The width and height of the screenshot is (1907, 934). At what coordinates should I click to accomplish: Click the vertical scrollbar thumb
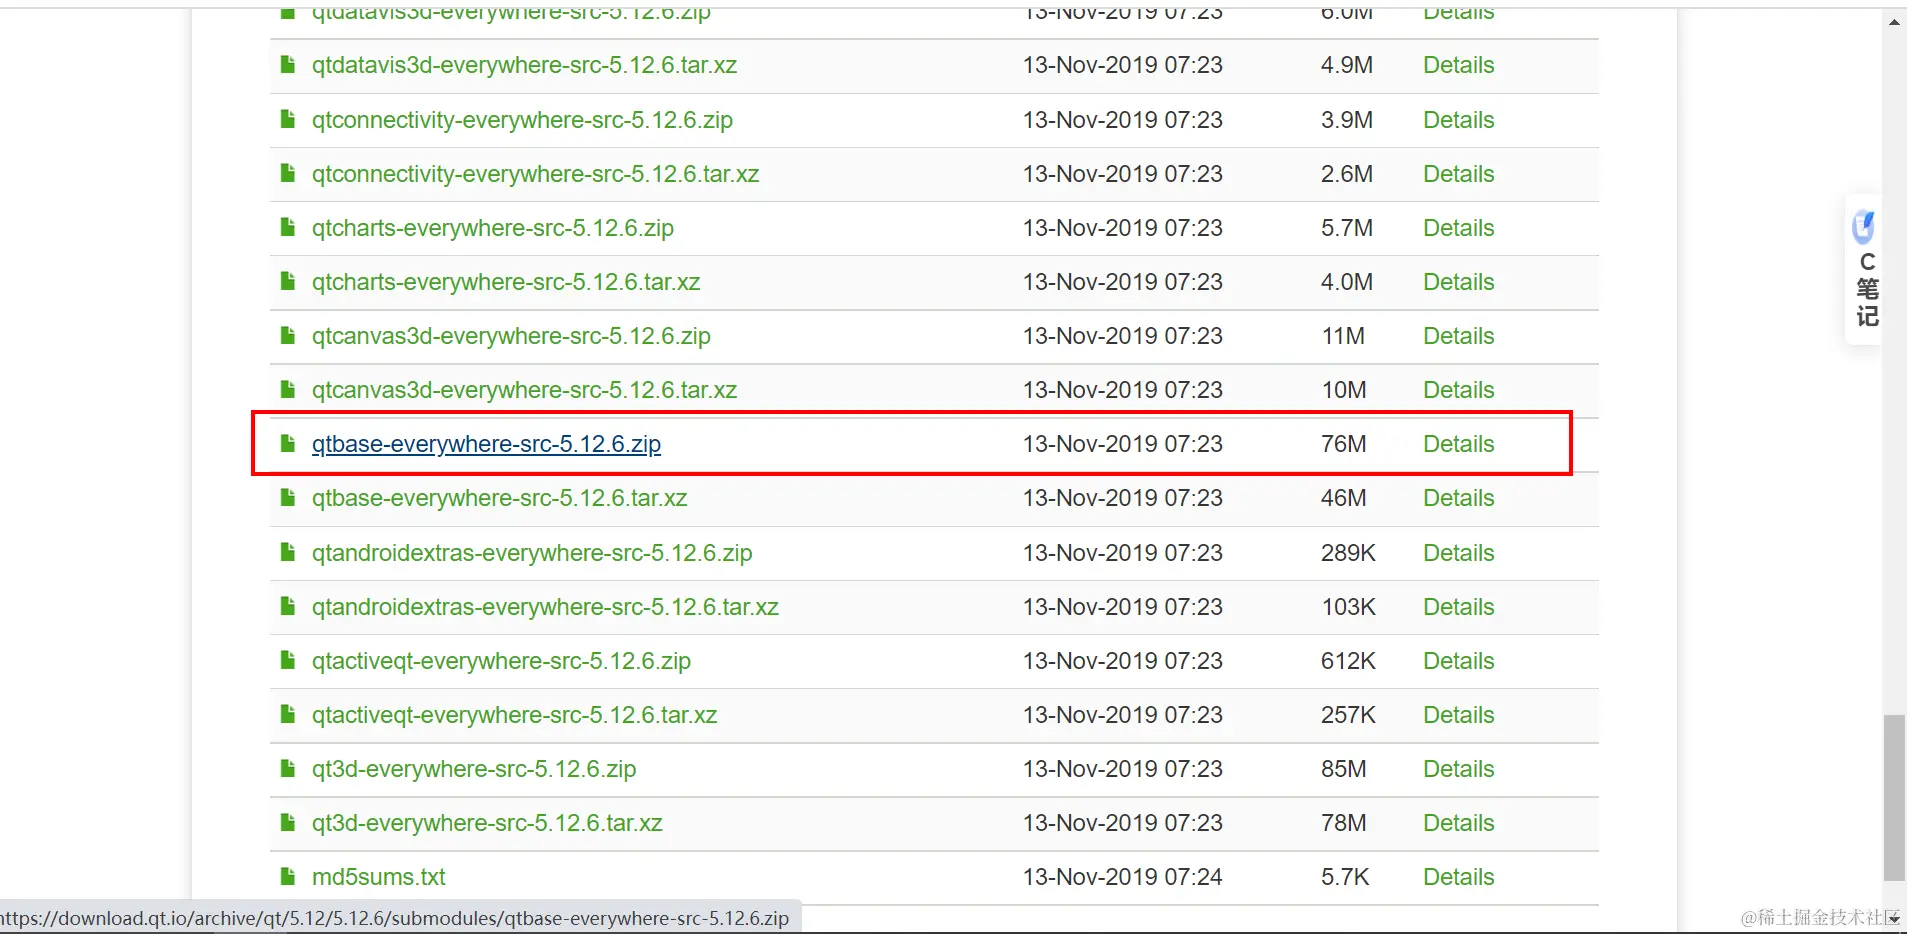pyautogui.click(x=1894, y=798)
